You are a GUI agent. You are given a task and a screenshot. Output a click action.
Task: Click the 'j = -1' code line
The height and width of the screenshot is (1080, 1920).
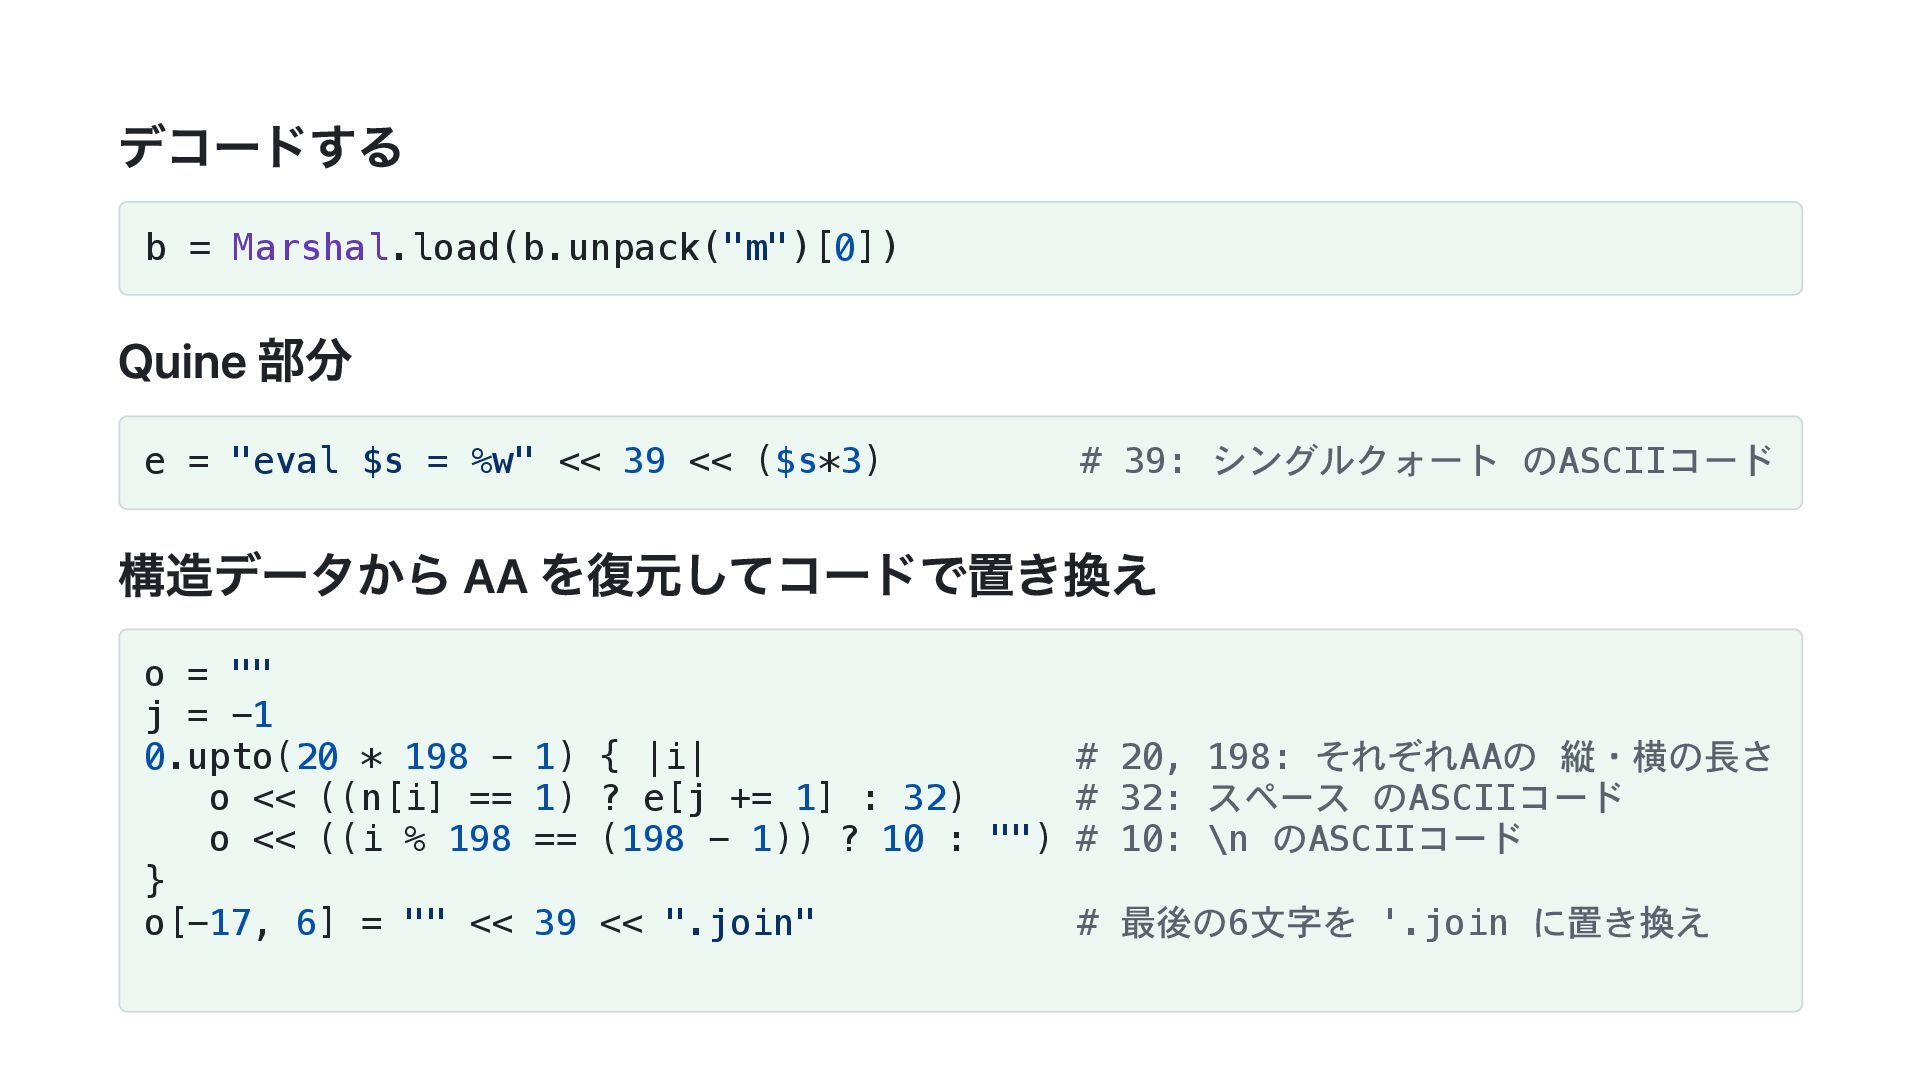208,715
